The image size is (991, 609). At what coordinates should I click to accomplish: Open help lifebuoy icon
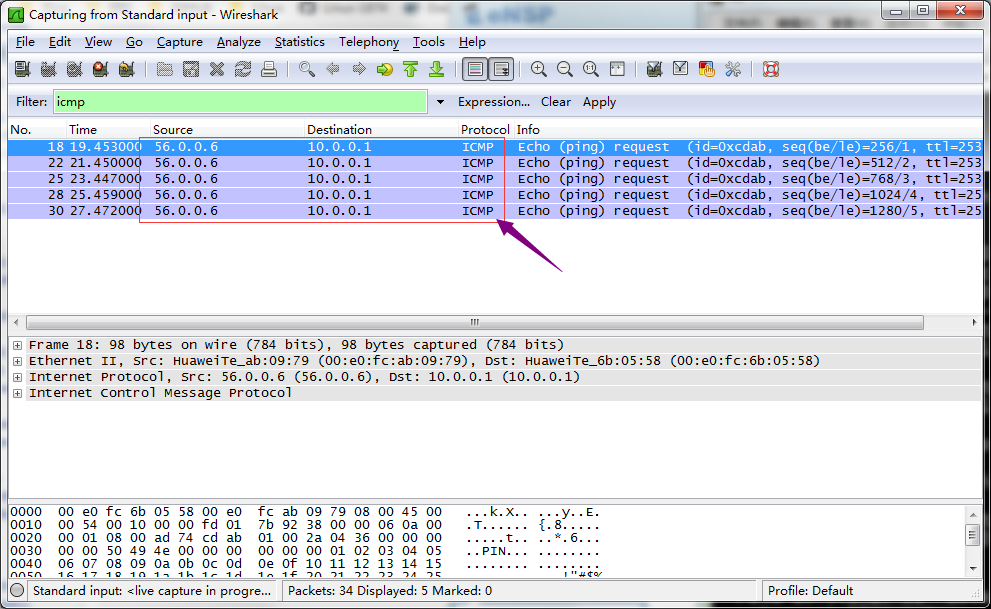pos(770,69)
